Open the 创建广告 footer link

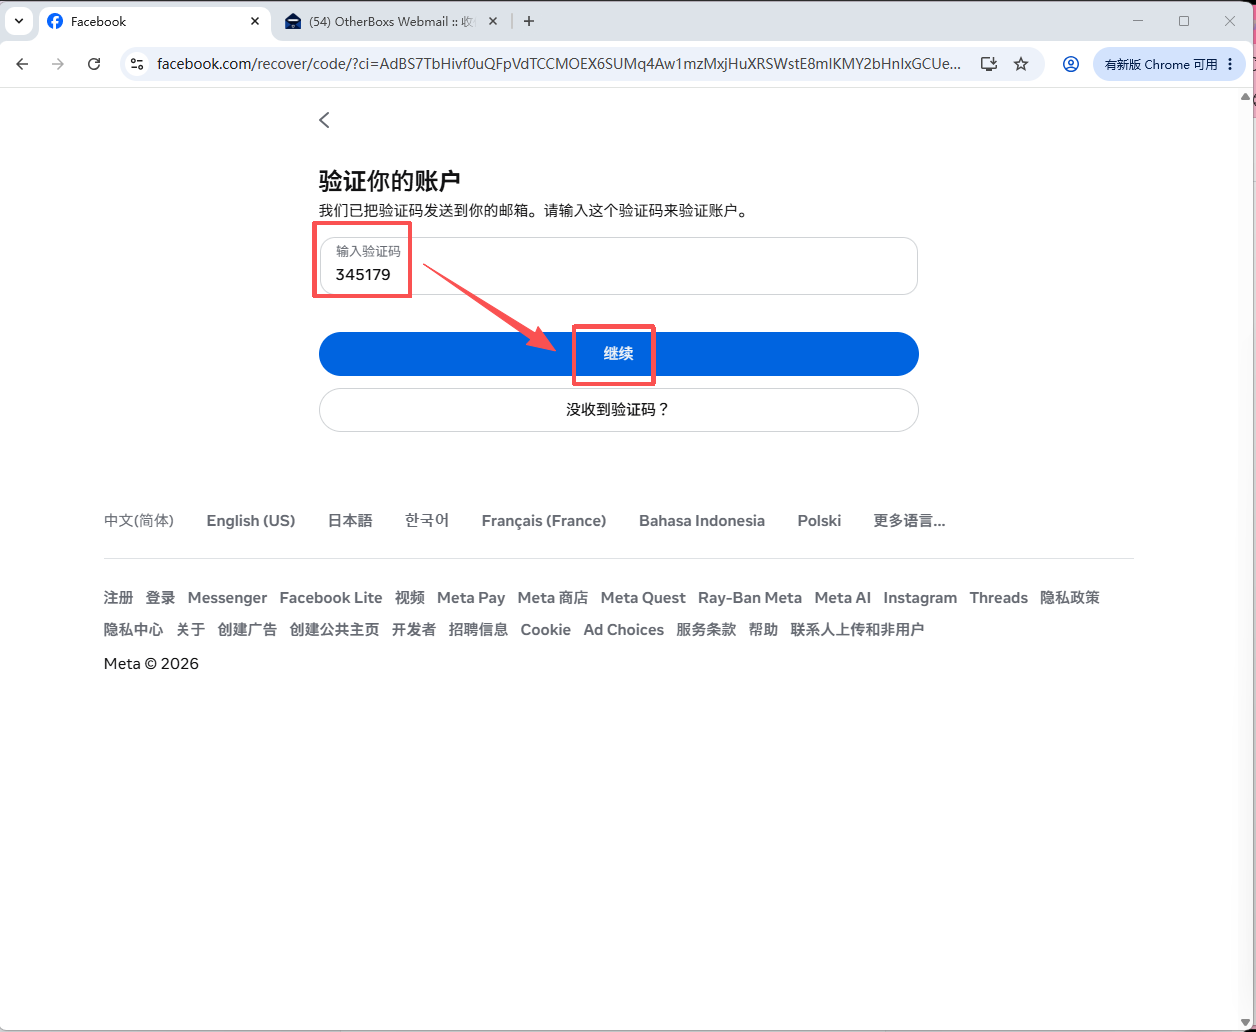pos(247,630)
